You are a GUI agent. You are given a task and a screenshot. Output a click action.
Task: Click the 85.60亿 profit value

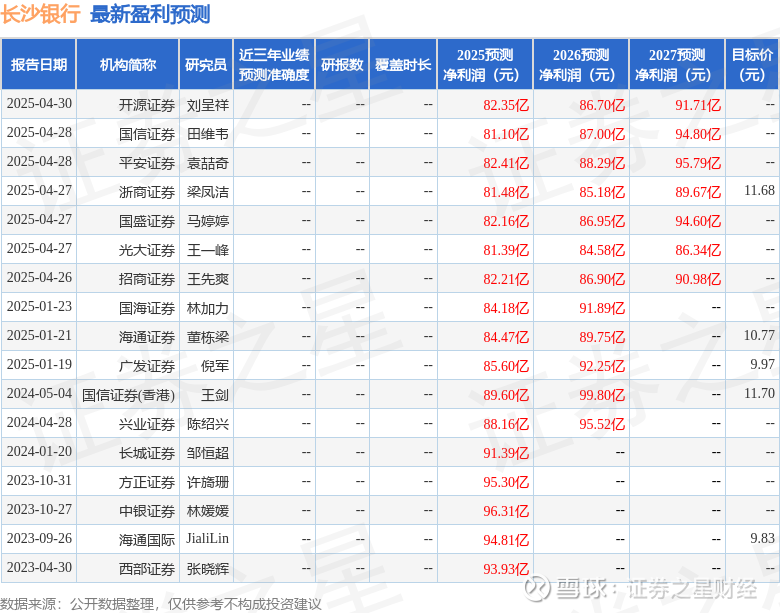point(506,366)
